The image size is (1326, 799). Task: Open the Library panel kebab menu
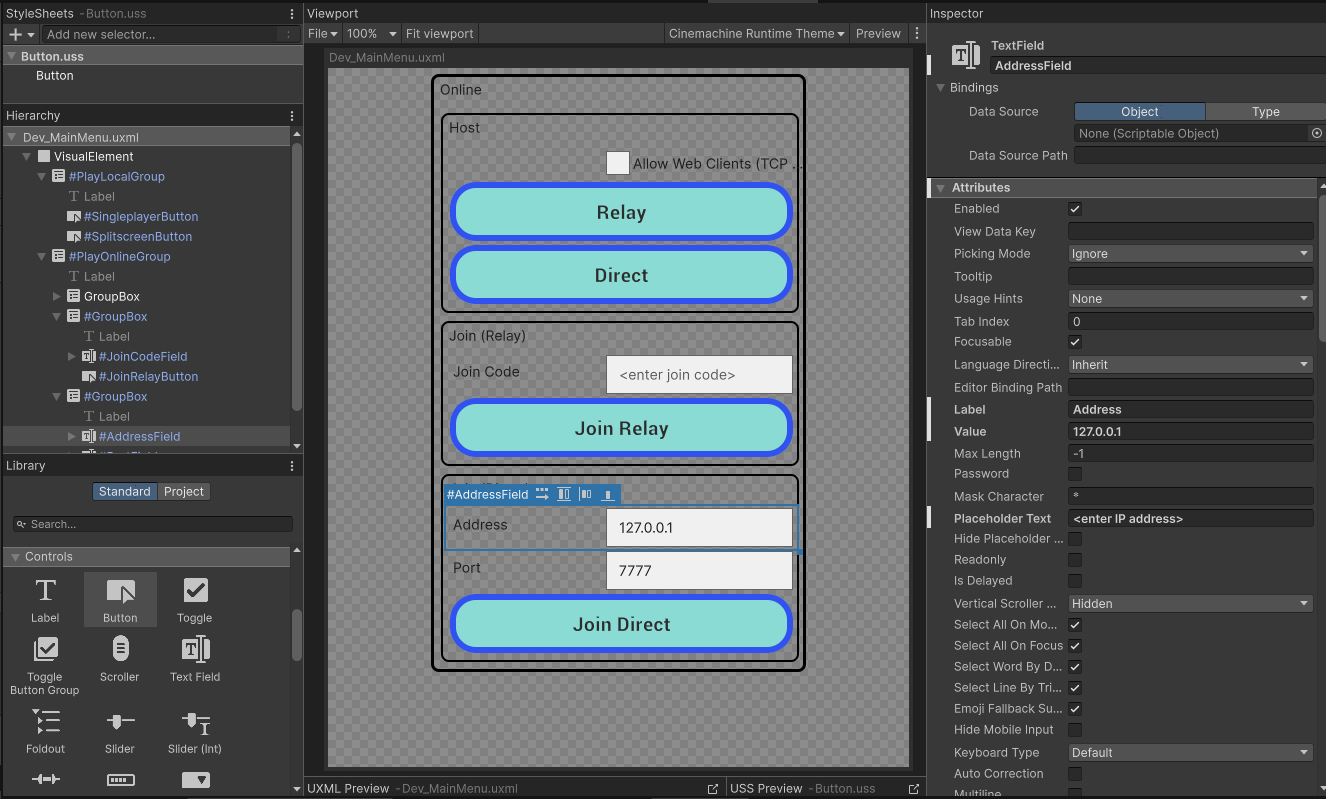(291, 466)
